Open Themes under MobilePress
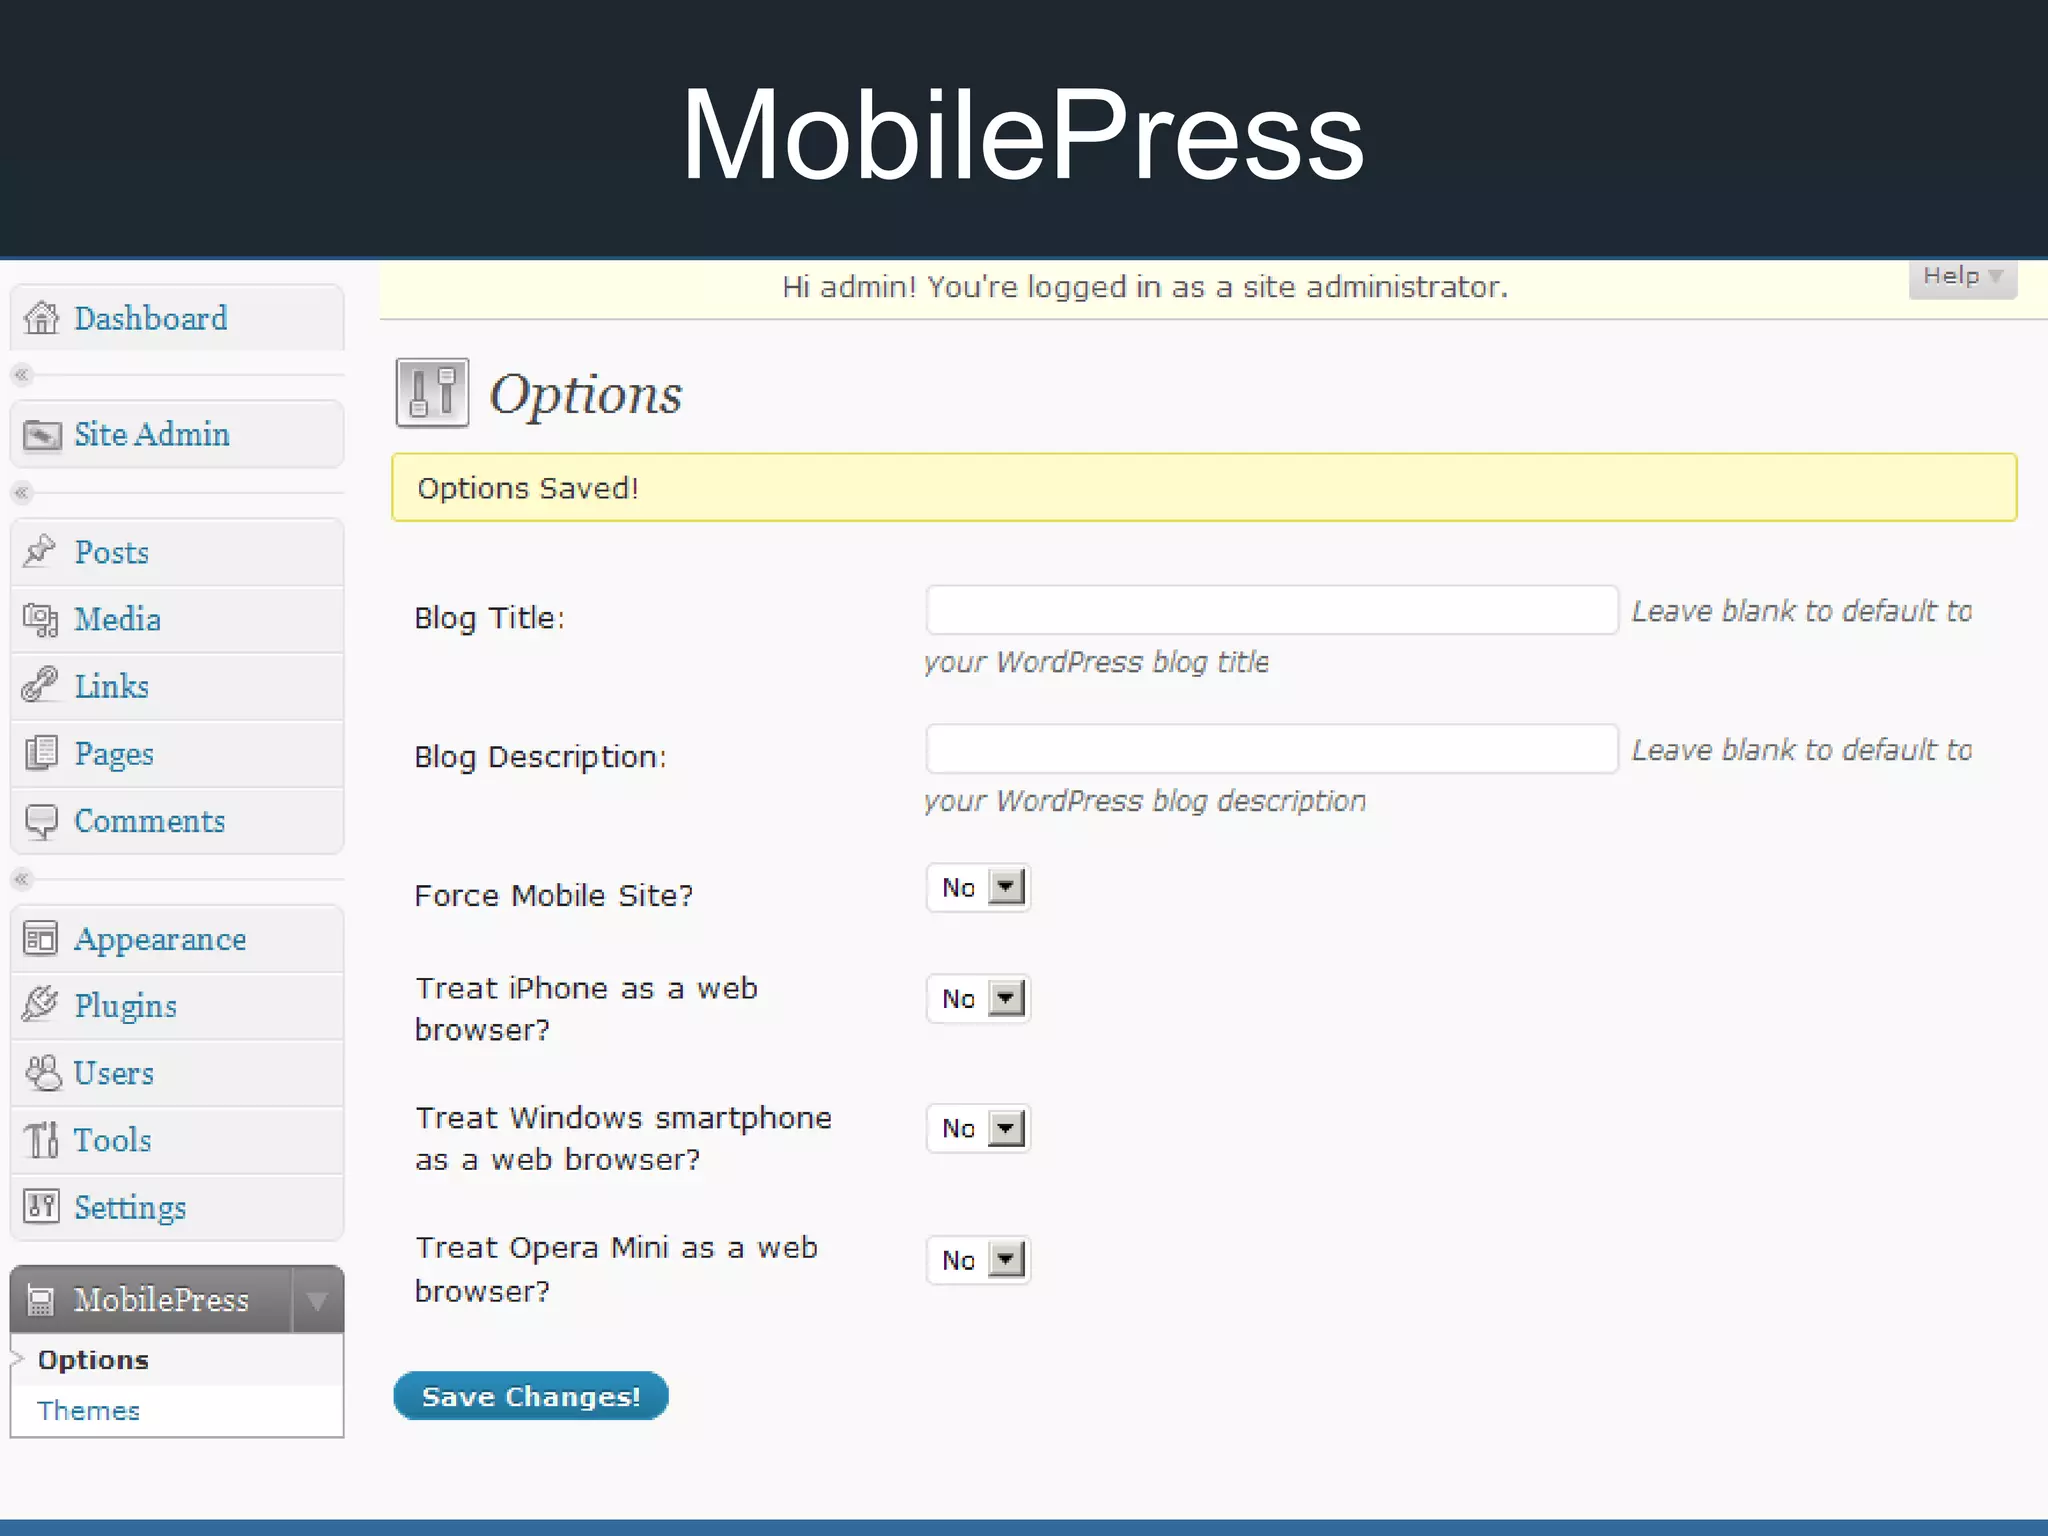 click(x=88, y=1411)
